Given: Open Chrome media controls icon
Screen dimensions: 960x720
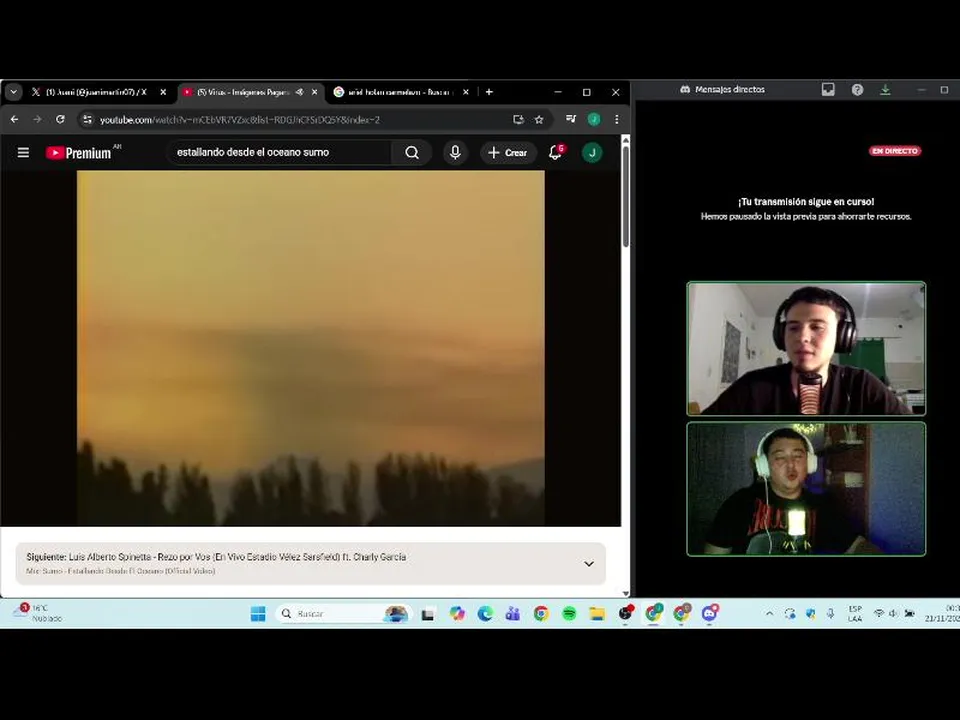Looking at the screenshot, I should (571, 119).
